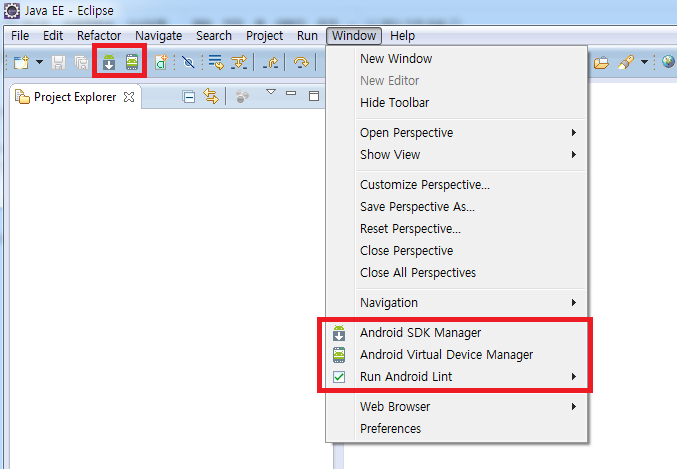
Task: Select Reset Perspective... entry
Action: click(x=457, y=229)
